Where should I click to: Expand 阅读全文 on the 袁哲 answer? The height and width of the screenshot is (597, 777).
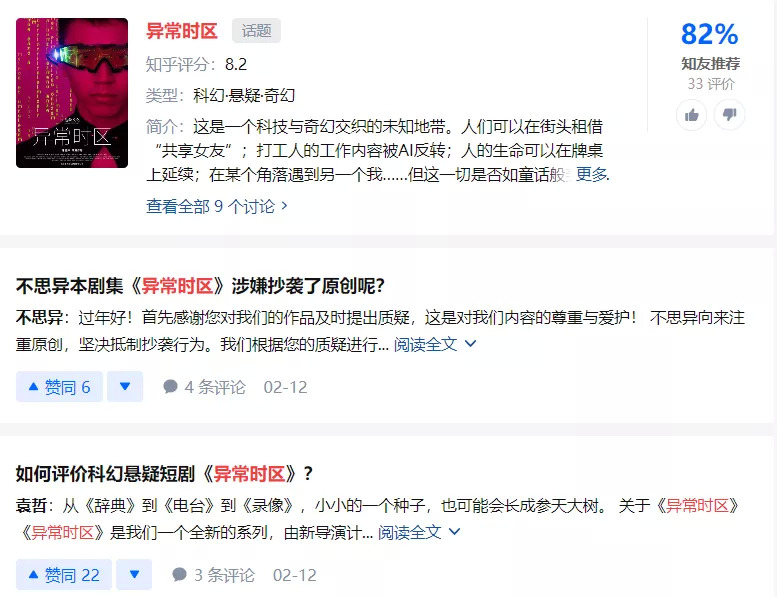(x=419, y=532)
